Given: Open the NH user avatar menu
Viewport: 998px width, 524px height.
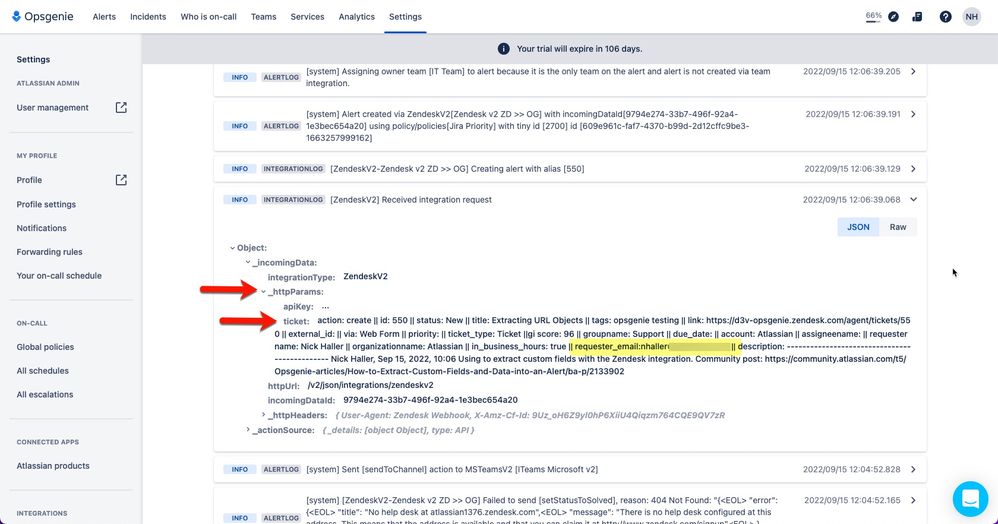Looking at the screenshot, I should coord(971,17).
